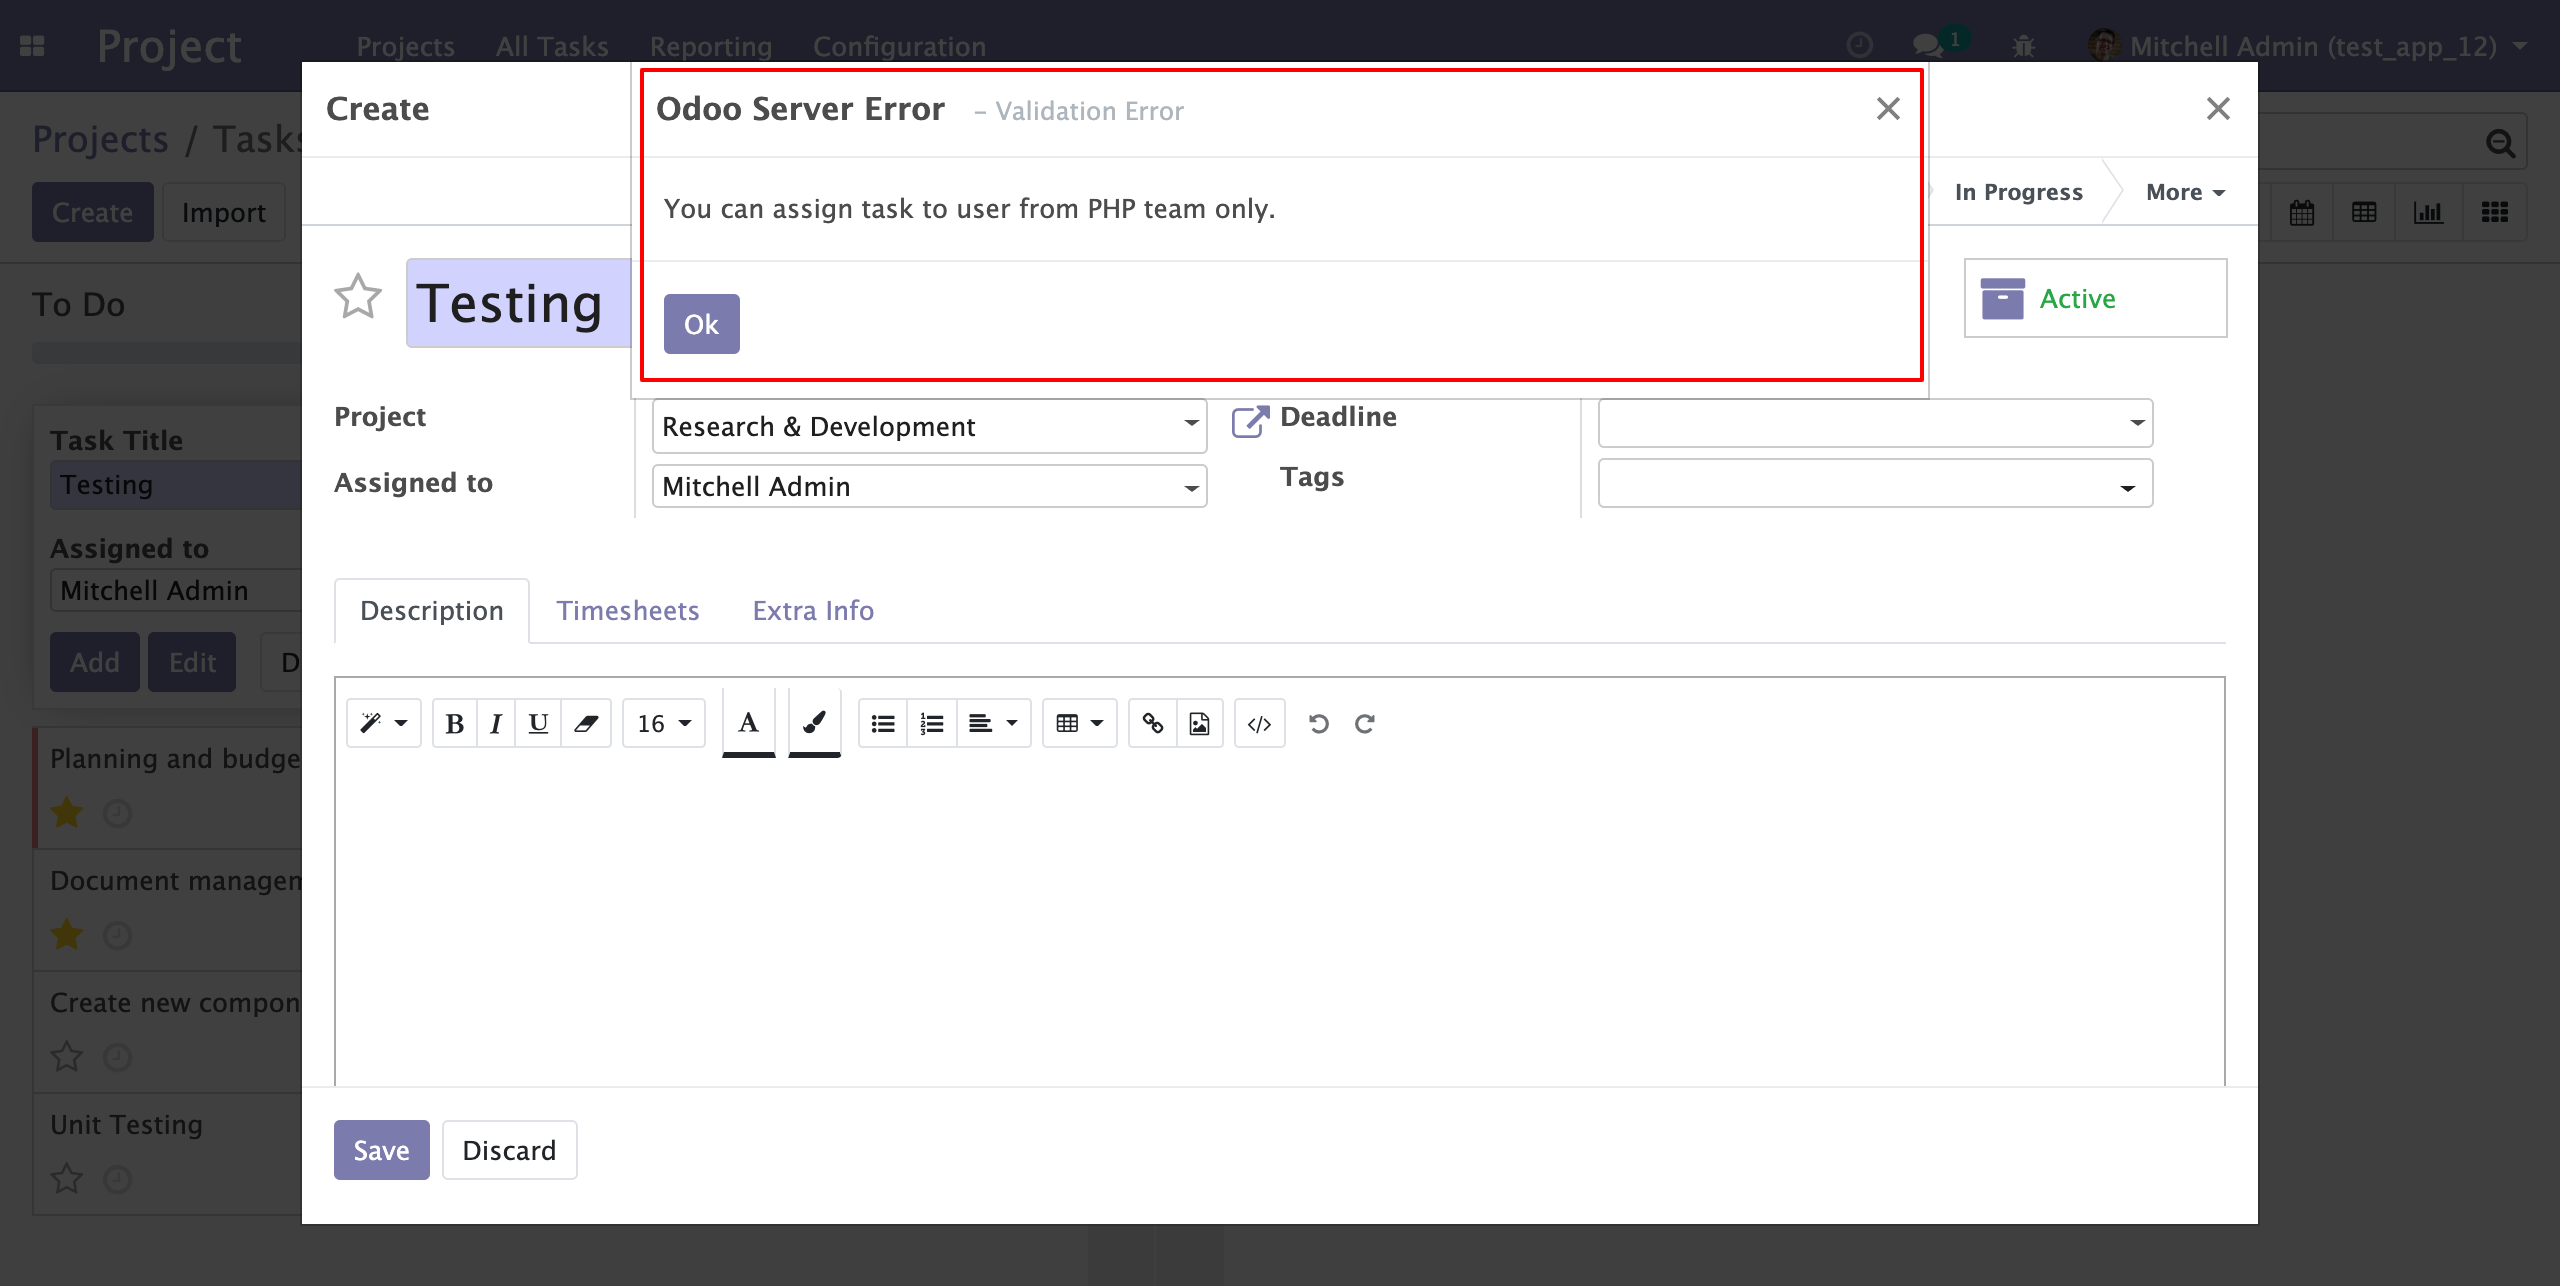This screenshot has height=1286, width=2560.
Task: Open the background color brush picker
Action: [x=814, y=723]
